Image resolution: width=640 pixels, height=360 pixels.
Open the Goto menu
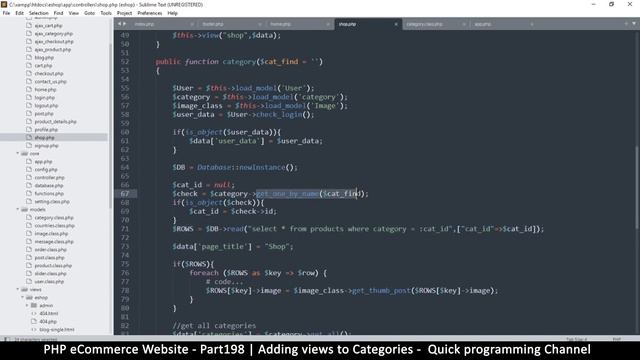pyautogui.click(x=89, y=13)
